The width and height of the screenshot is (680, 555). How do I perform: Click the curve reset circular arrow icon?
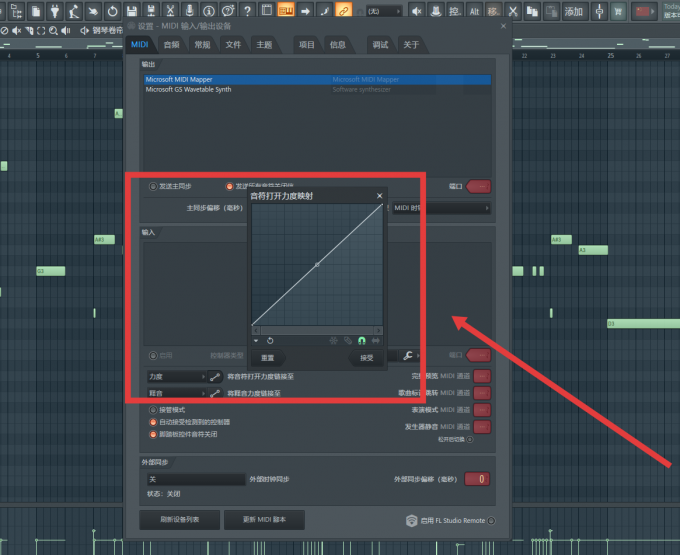pos(270,341)
